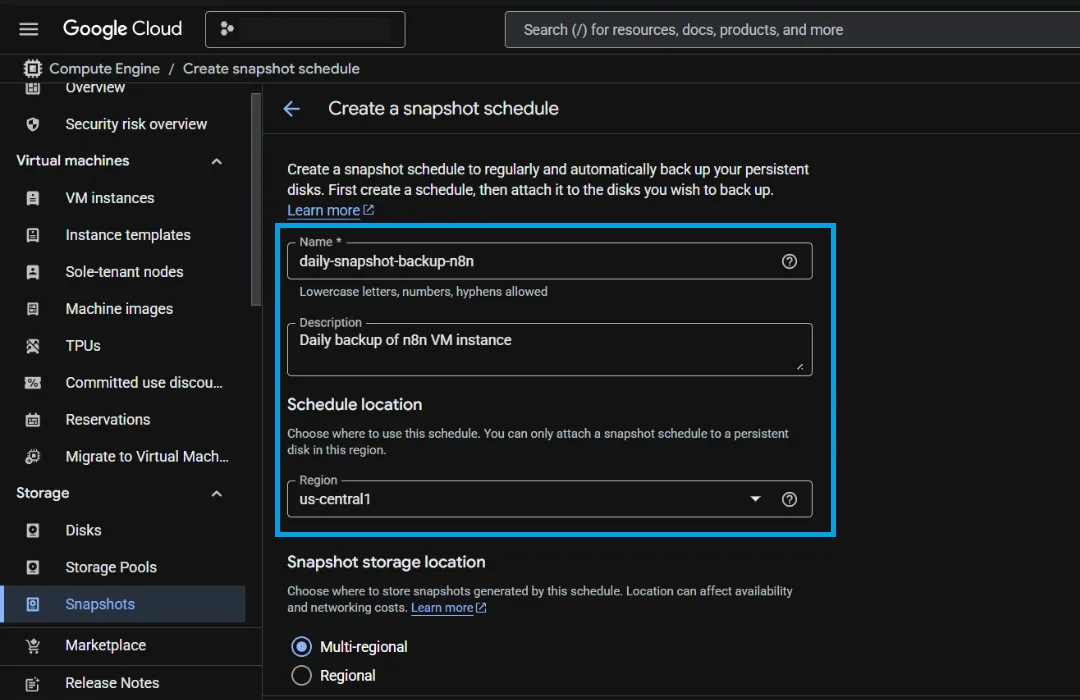Open Marketplace from sidebar

[106, 646]
